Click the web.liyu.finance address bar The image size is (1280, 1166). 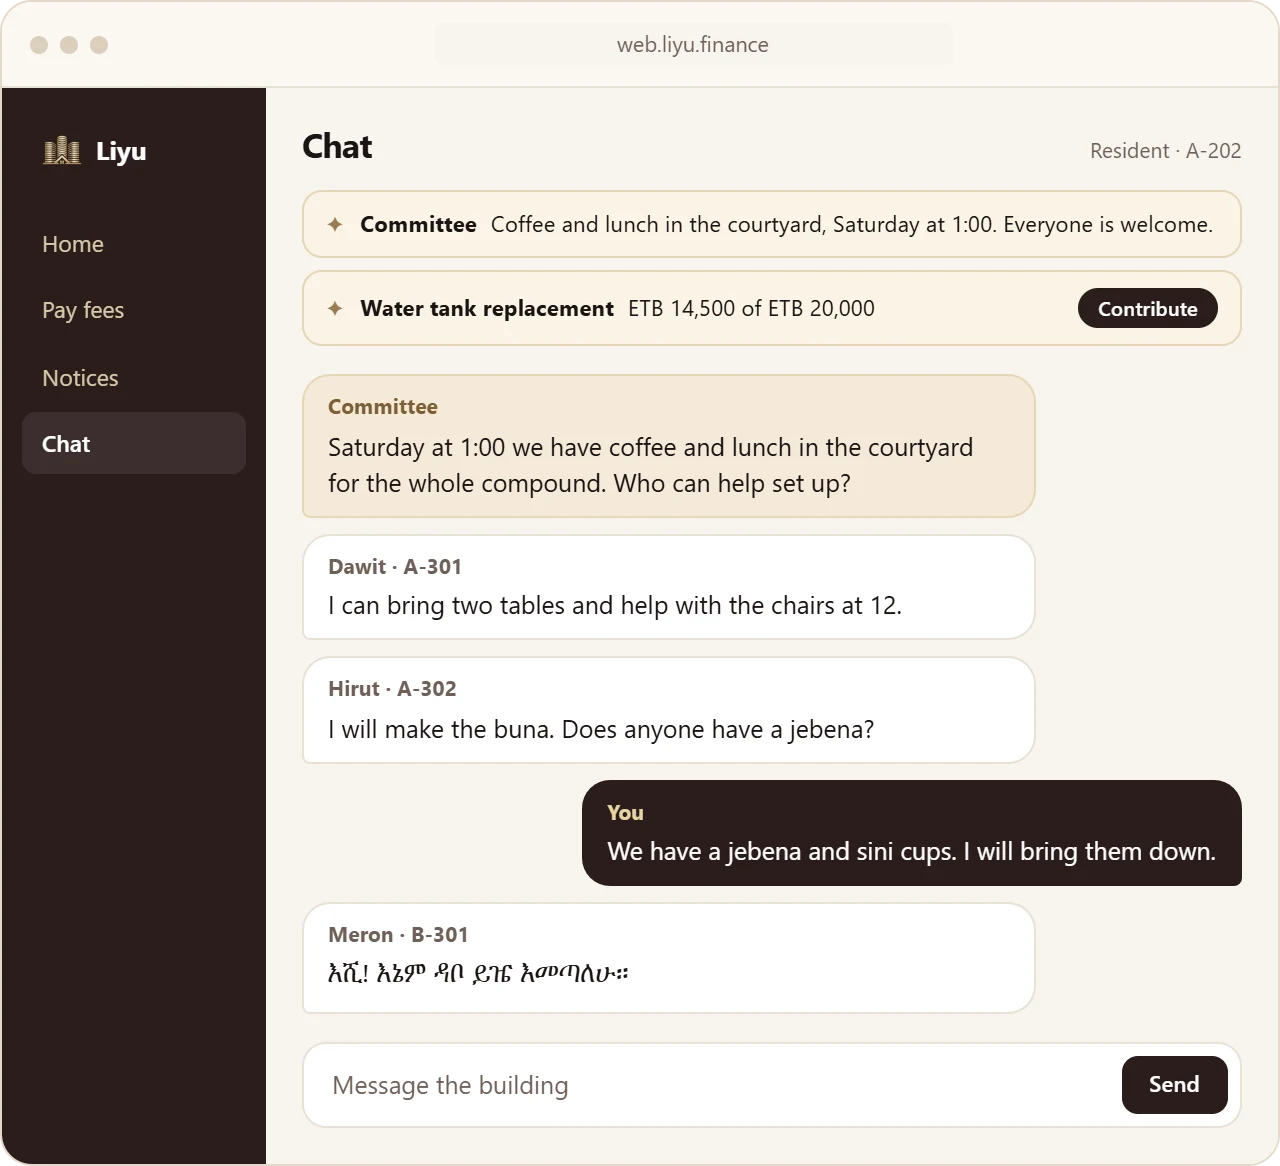click(694, 45)
